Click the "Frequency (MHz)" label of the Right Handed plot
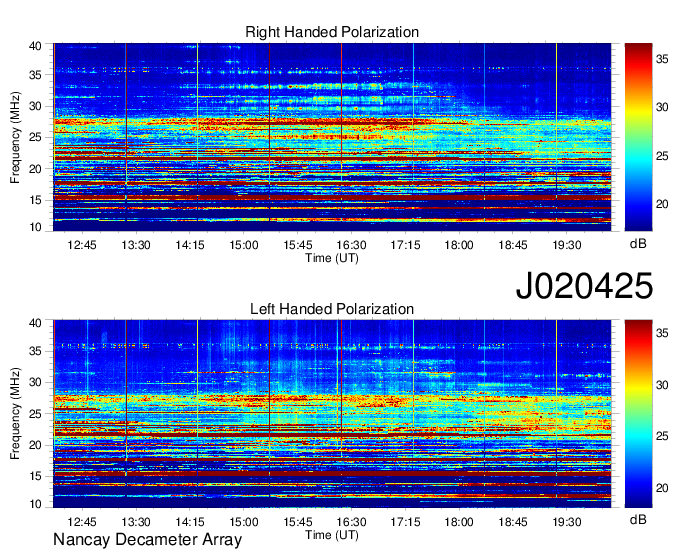Screen dimensions: 680x552 point(15,137)
